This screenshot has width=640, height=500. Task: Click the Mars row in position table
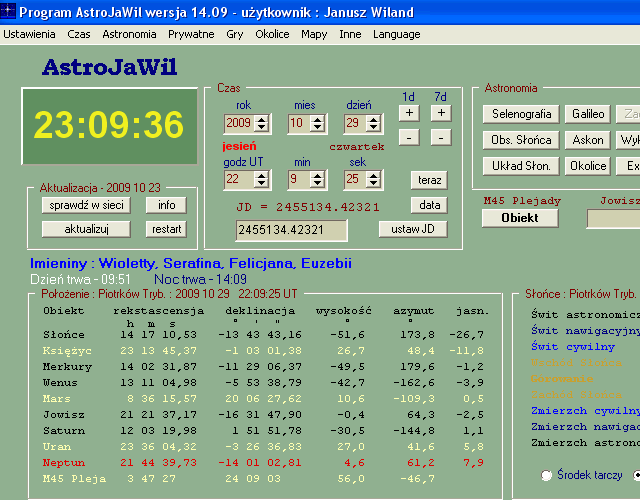[263, 399]
